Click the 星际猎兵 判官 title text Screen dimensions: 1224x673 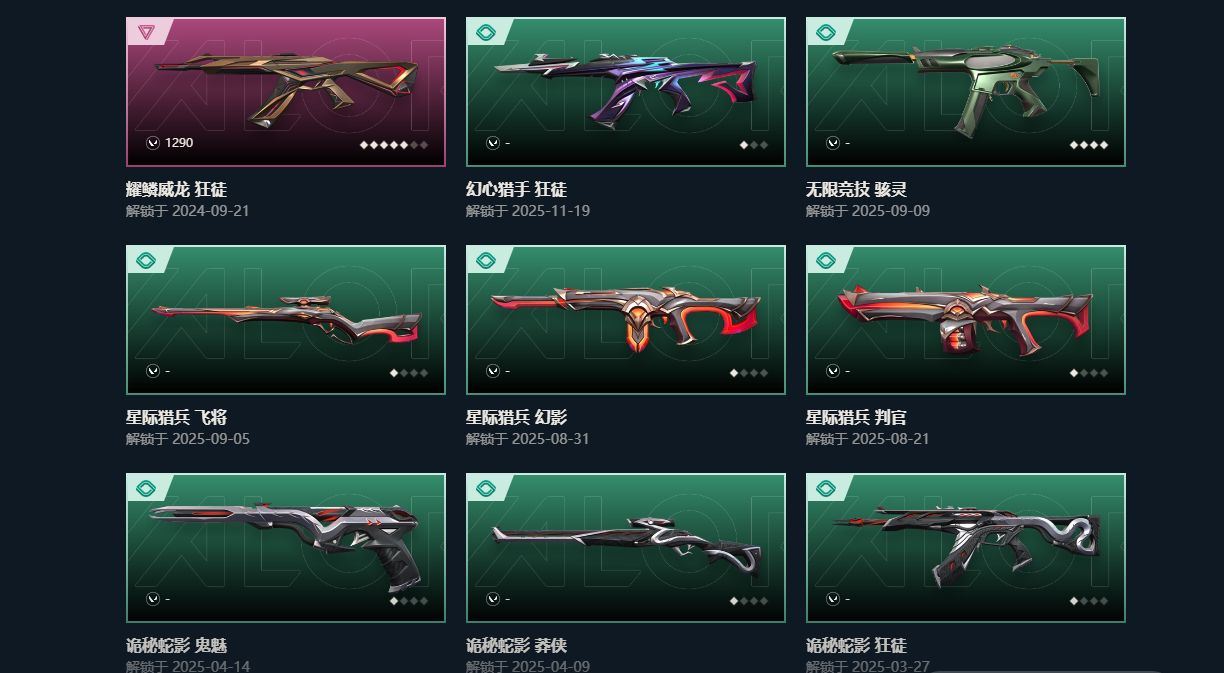coord(857,417)
